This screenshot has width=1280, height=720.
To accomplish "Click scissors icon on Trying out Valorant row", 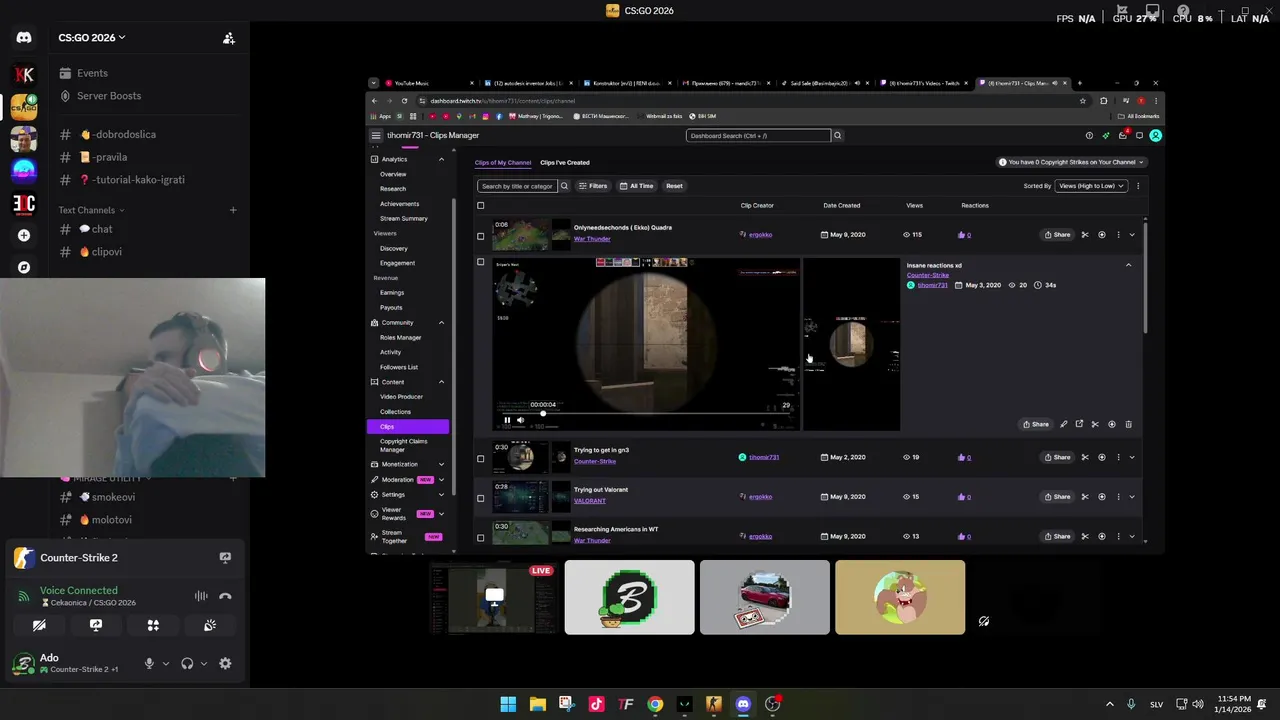I will coord(1085,497).
